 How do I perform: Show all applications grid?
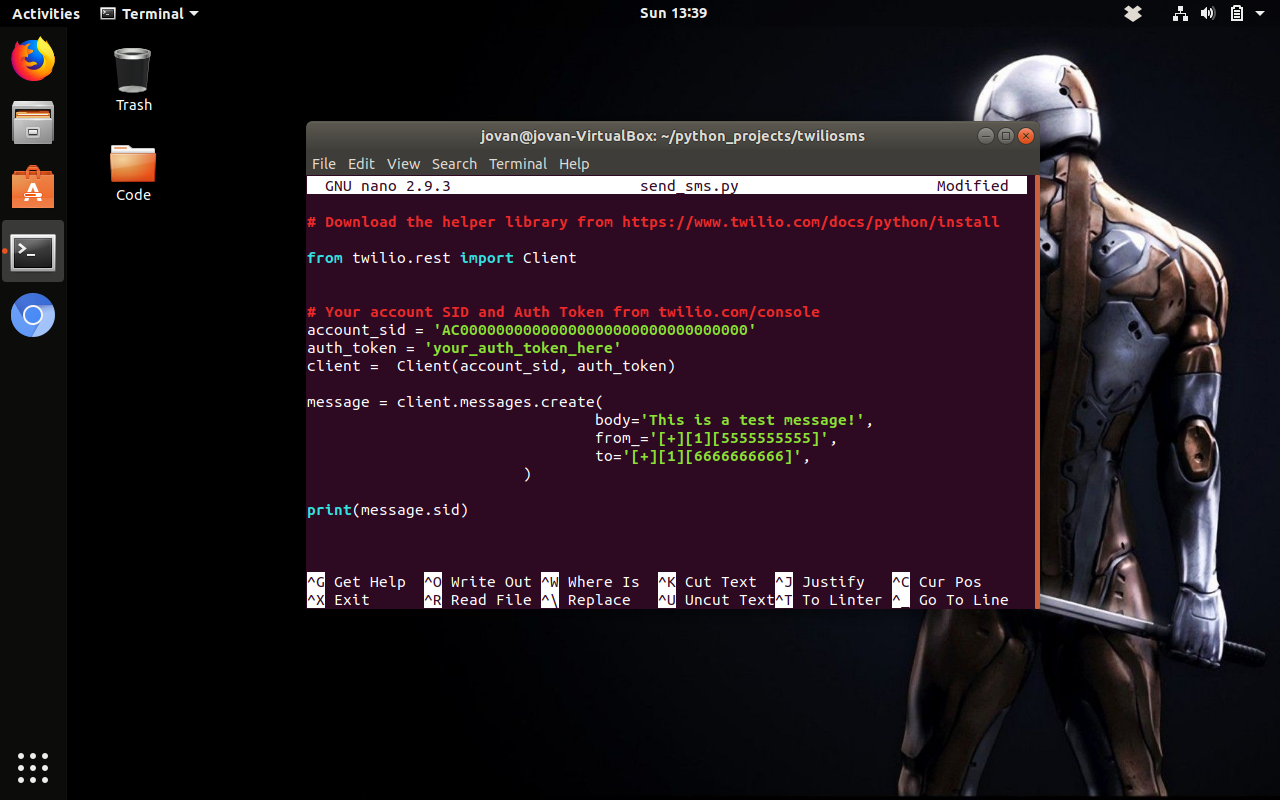click(x=33, y=767)
